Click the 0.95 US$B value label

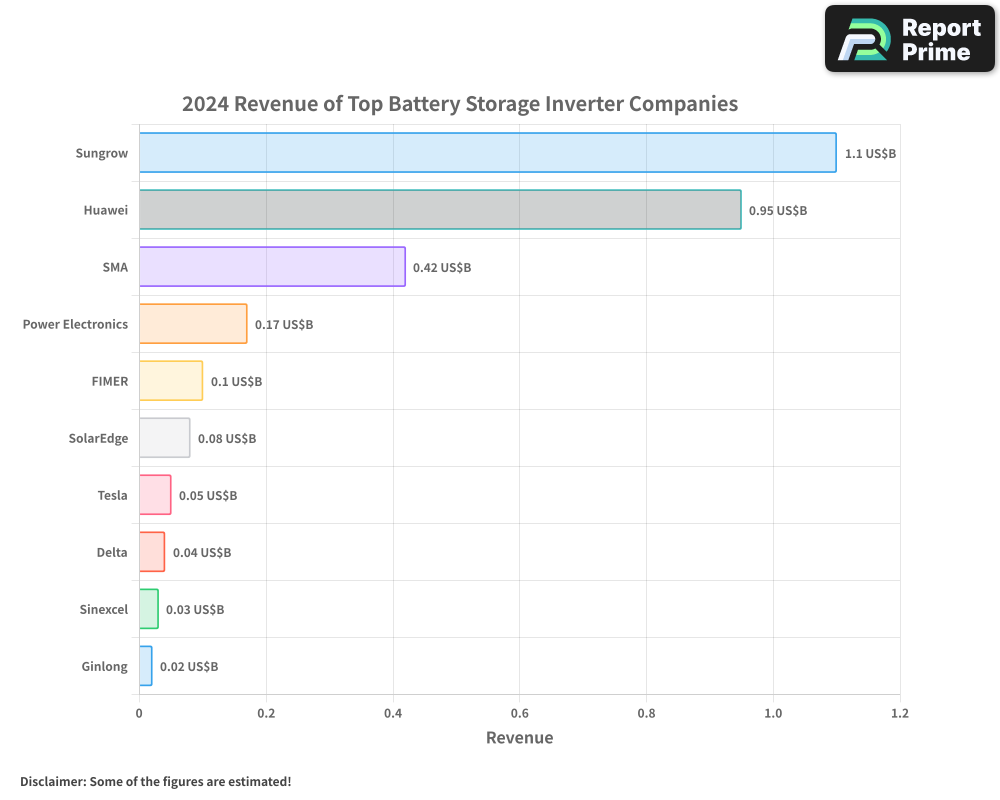777,210
